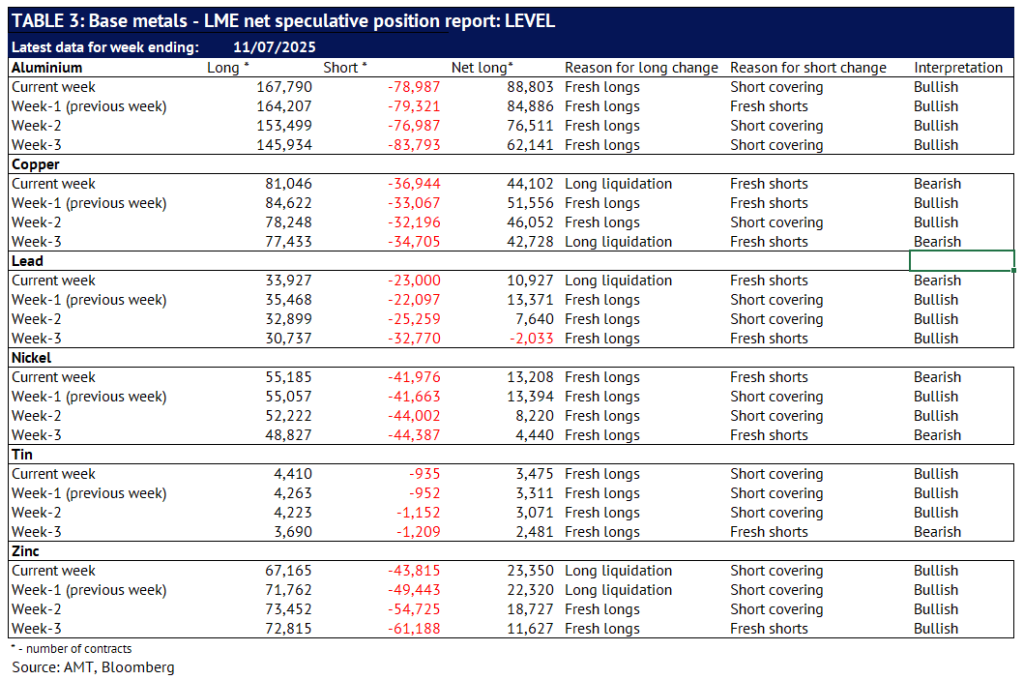Select Lead current week long 33,927
This screenshot has width=1024, height=680.
[289, 280]
